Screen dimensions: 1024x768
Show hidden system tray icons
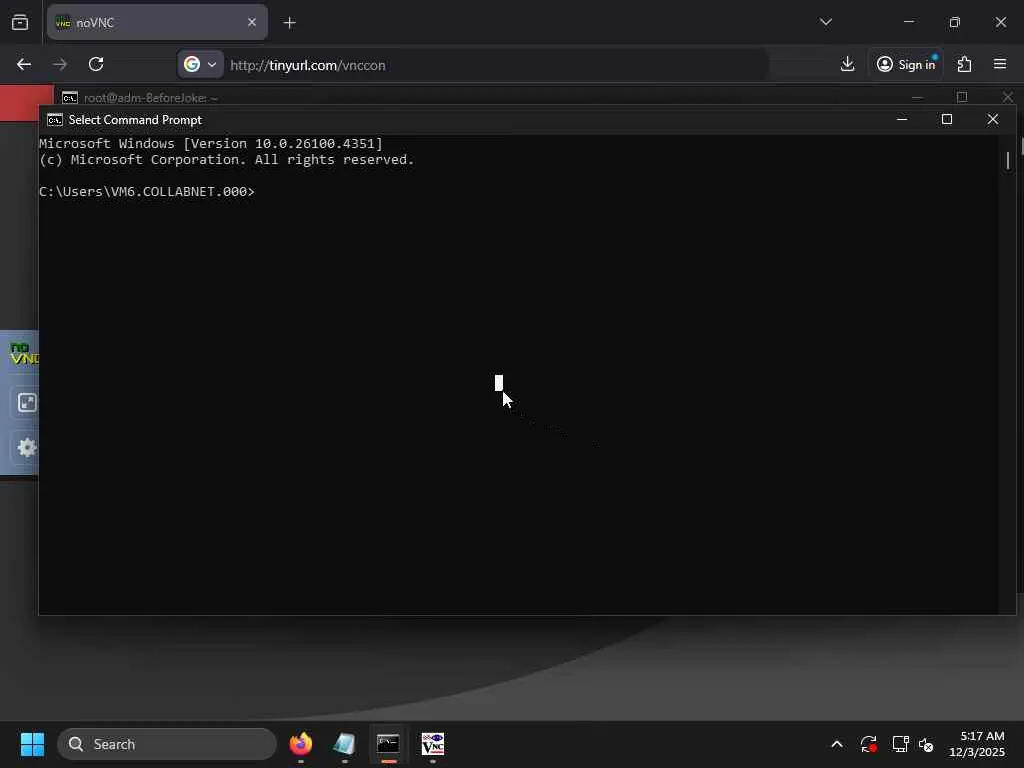837,744
